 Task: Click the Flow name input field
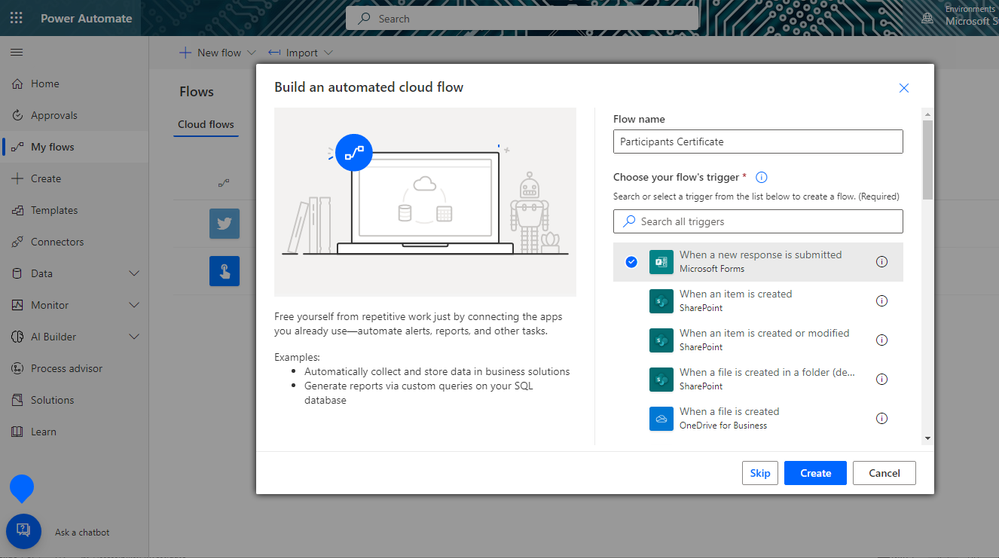pos(758,141)
